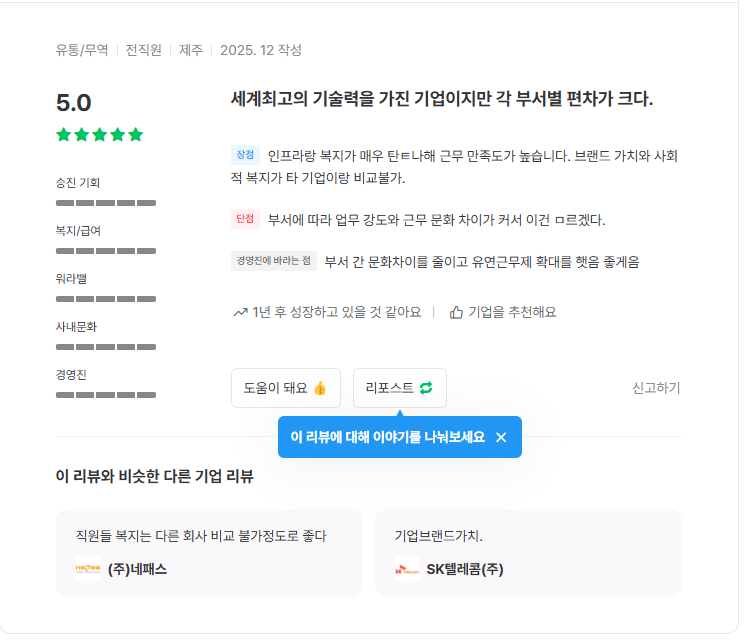Select the 기업브랜드가치 similar review text
The width and height of the screenshot is (744, 642).
[439, 536]
